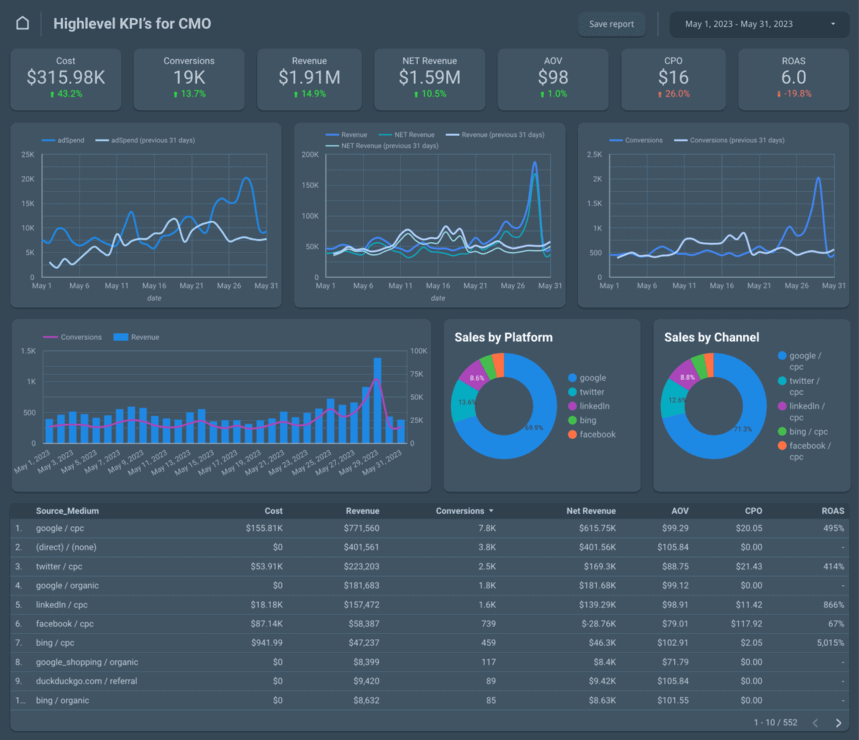Image resolution: width=859 pixels, height=740 pixels.
Task: Sort table by Cost column header
Action: tap(273, 510)
